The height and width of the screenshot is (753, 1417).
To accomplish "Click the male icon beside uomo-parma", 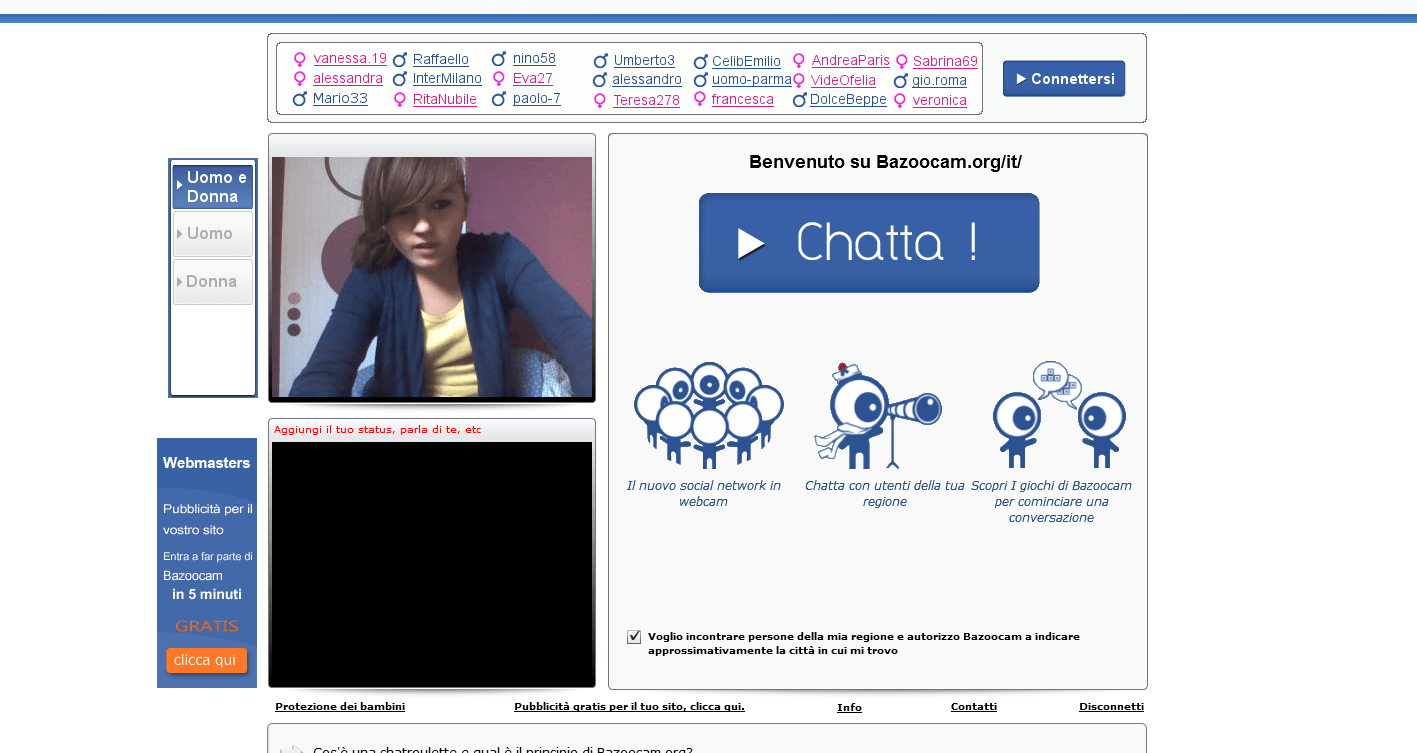I will tap(700, 80).
